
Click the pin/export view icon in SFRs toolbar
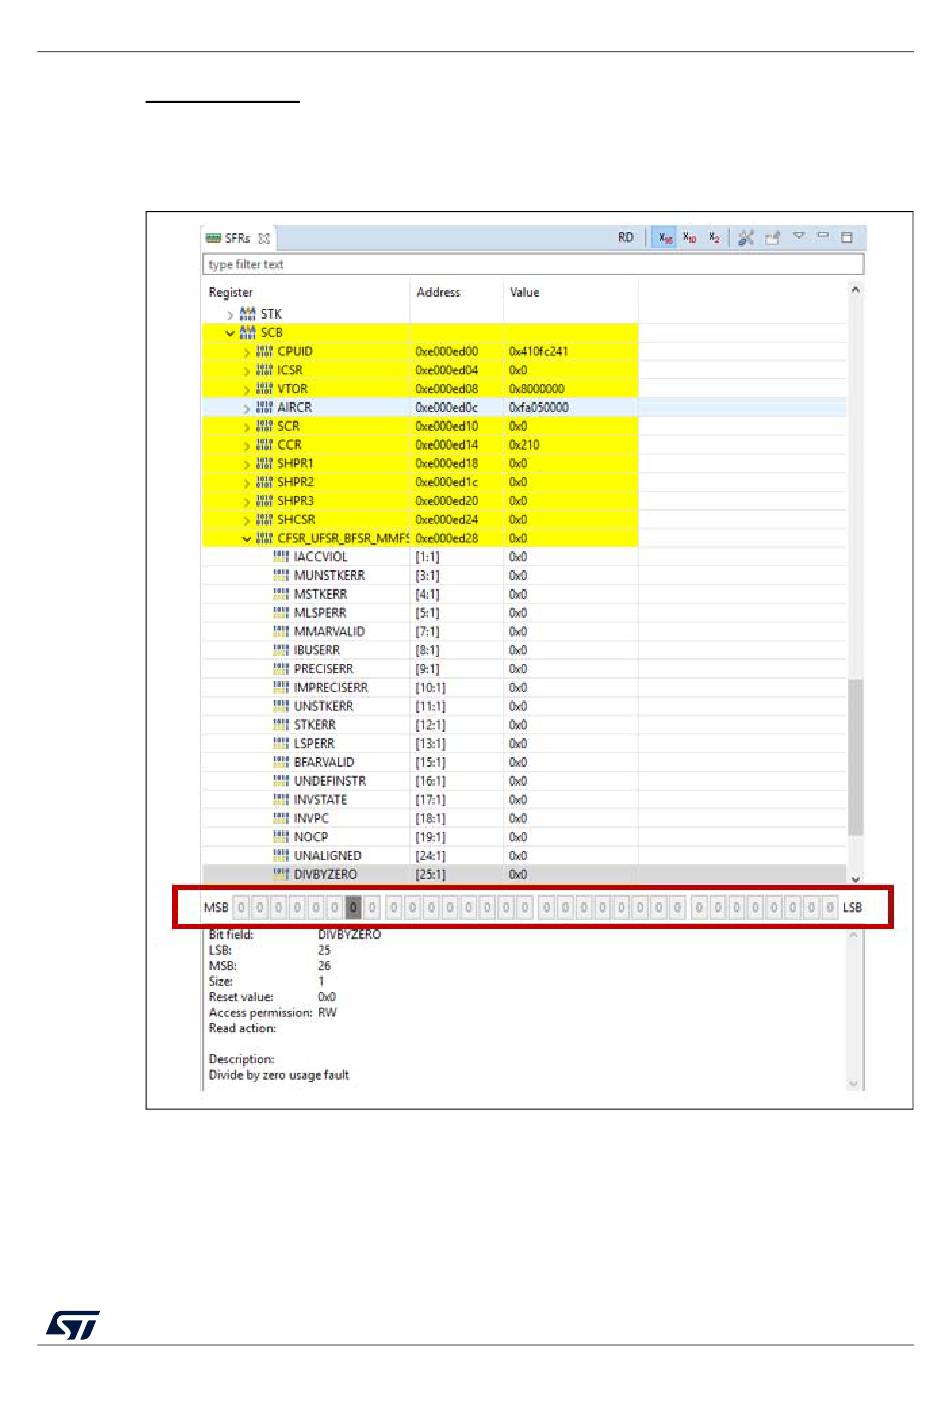click(x=772, y=238)
